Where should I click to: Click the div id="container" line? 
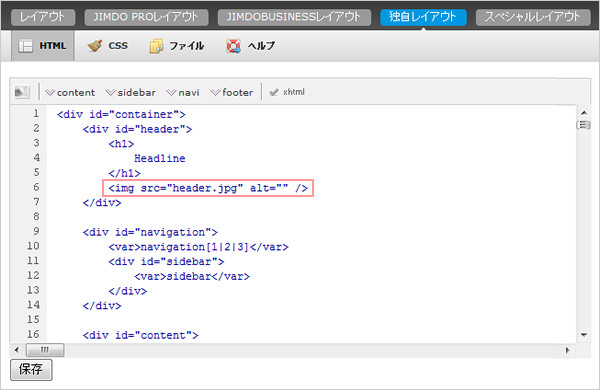click(x=121, y=114)
